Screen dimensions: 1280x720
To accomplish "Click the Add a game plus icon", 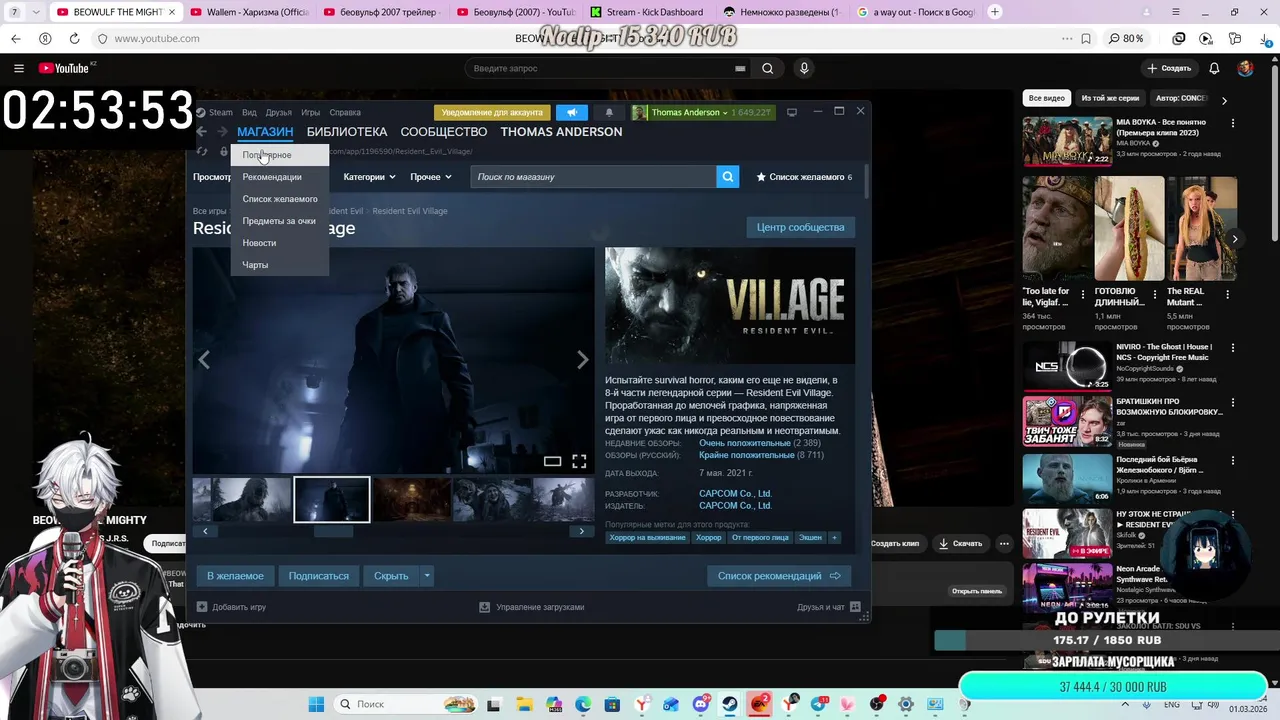I will coord(202,607).
